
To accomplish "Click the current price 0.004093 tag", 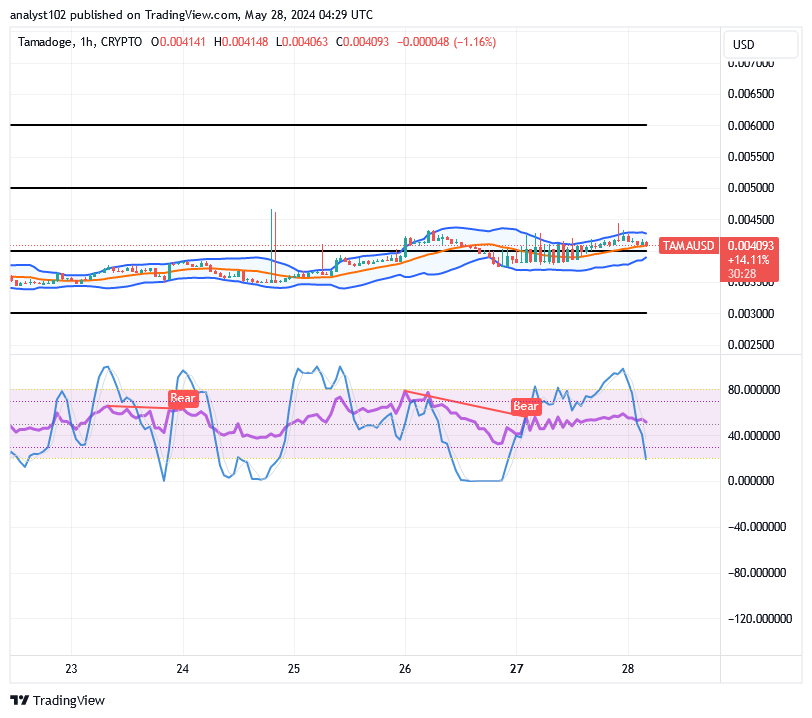I will click(750, 246).
